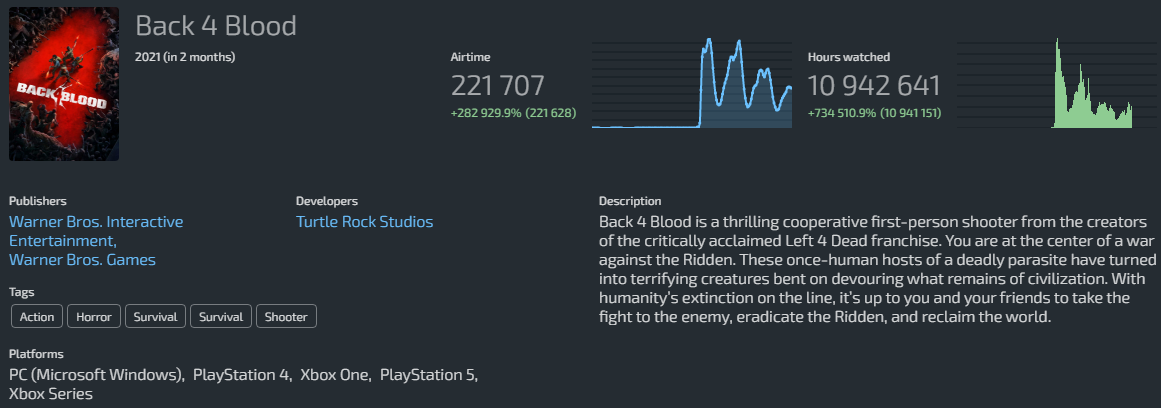Click the Hours watched percentage change text

872,113
